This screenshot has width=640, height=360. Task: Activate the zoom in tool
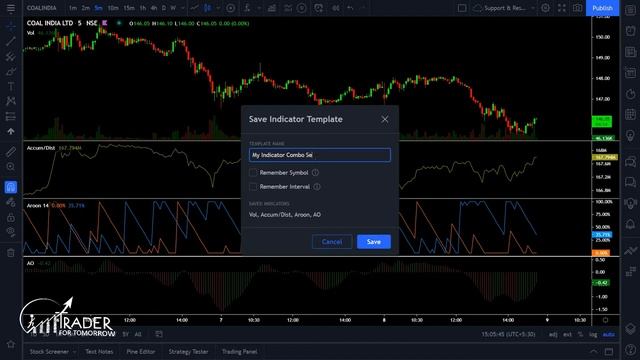coord(11,167)
